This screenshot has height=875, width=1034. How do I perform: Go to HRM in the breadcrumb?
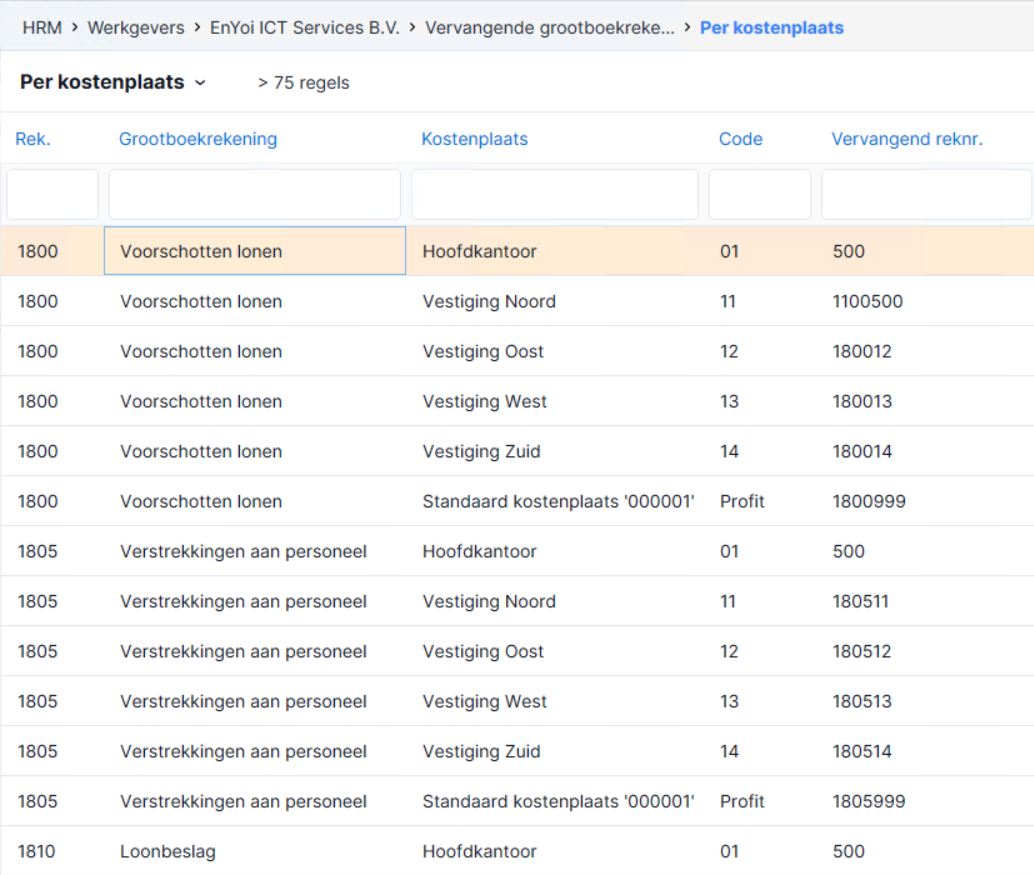42,28
